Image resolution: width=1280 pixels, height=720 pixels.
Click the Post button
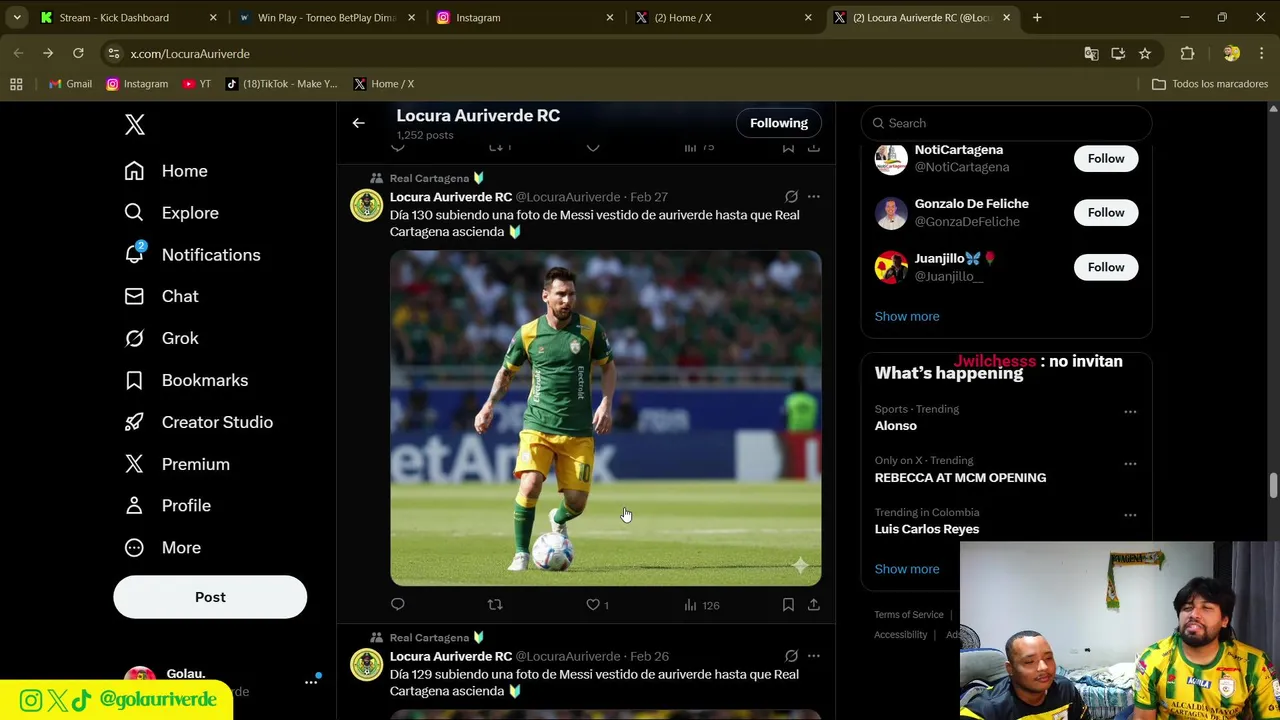[x=210, y=597]
